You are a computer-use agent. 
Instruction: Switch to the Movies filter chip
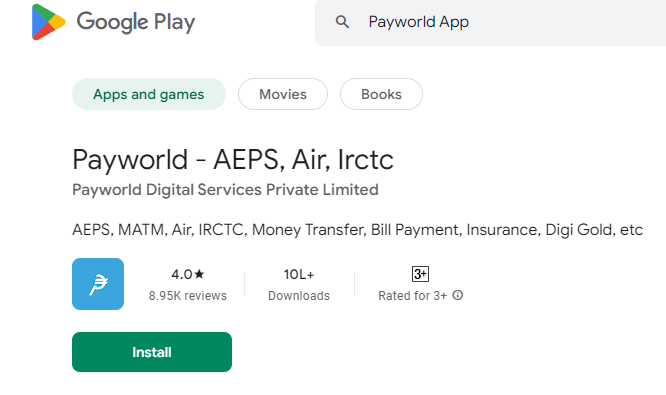pyautogui.click(x=283, y=94)
